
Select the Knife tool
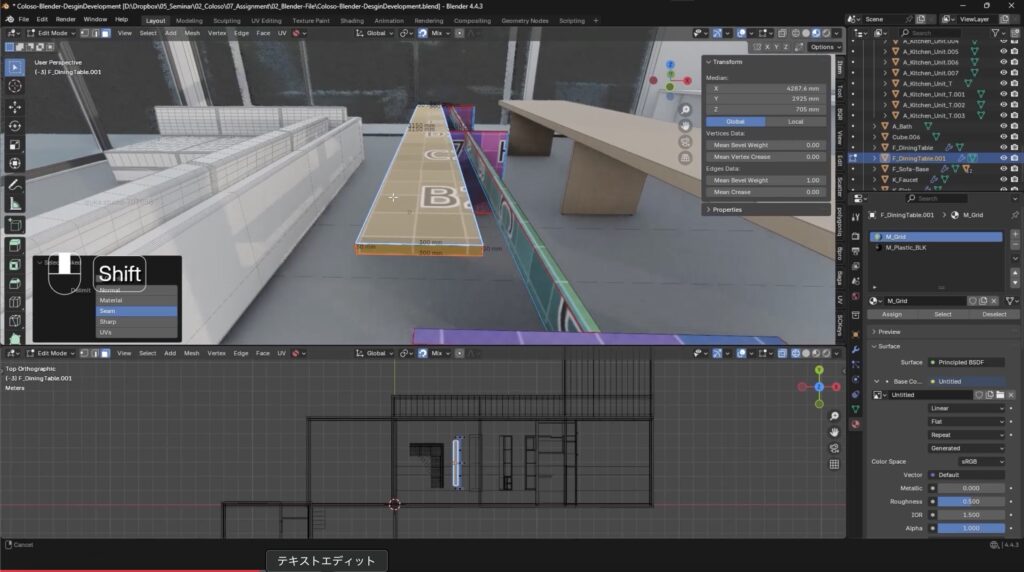pyautogui.click(x=15, y=321)
